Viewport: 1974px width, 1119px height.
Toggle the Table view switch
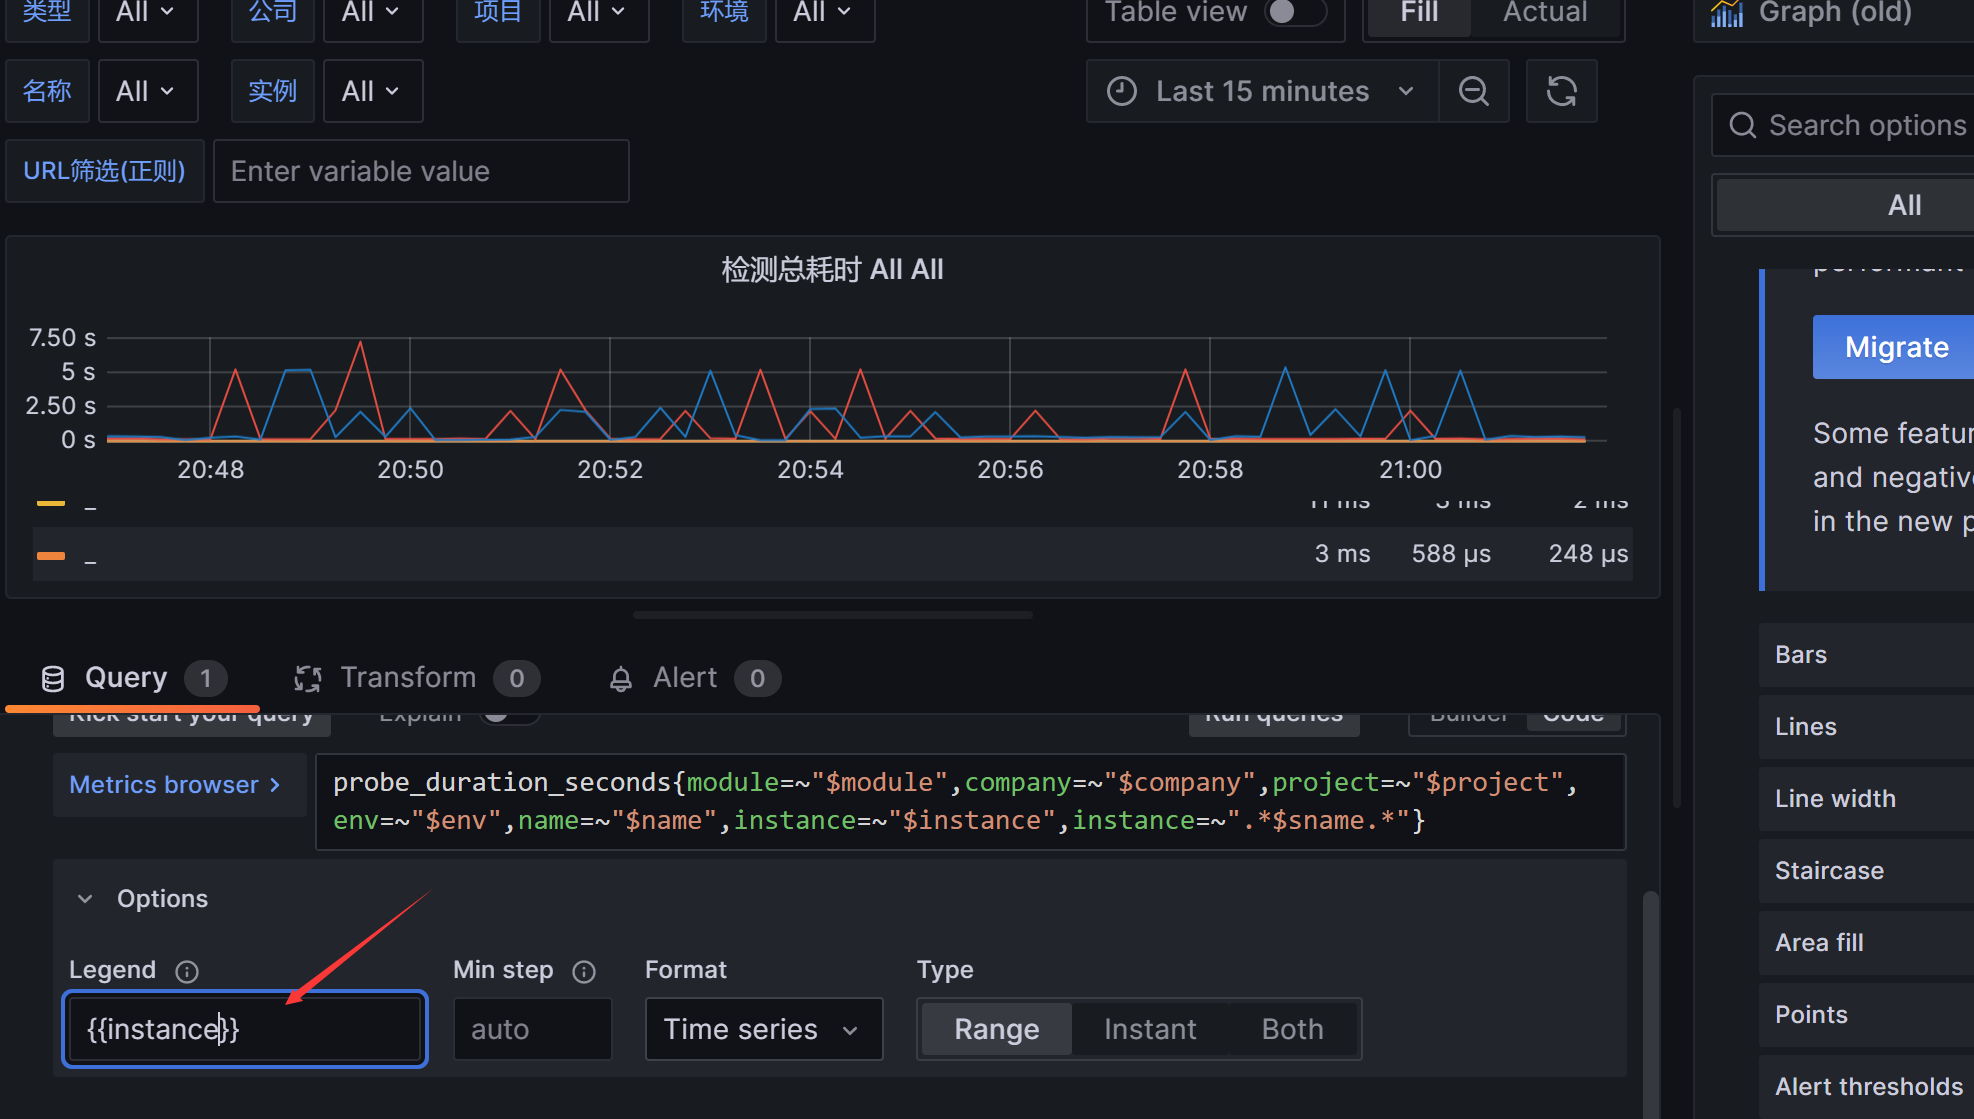coord(1295,12)
